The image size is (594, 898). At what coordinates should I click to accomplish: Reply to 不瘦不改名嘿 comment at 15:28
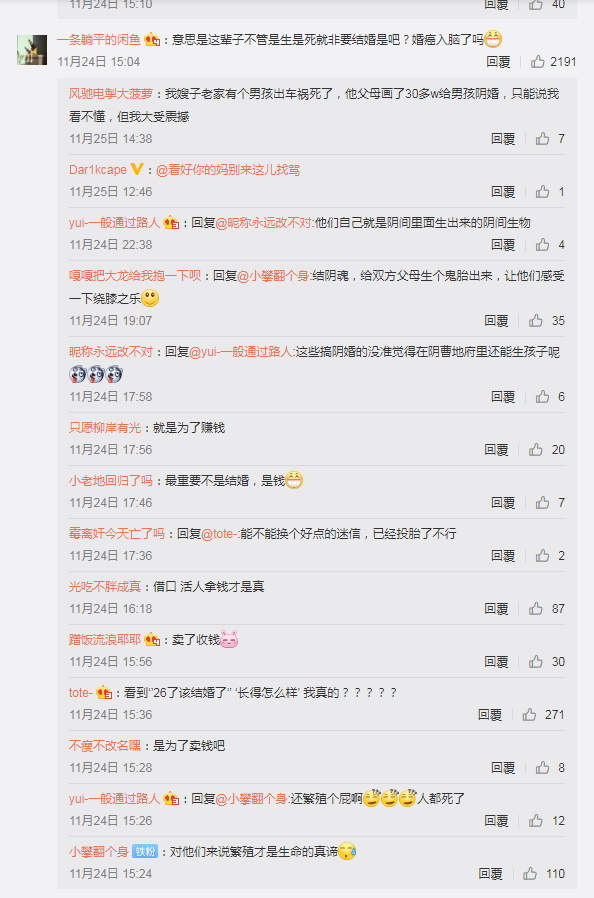pos(502,767)
